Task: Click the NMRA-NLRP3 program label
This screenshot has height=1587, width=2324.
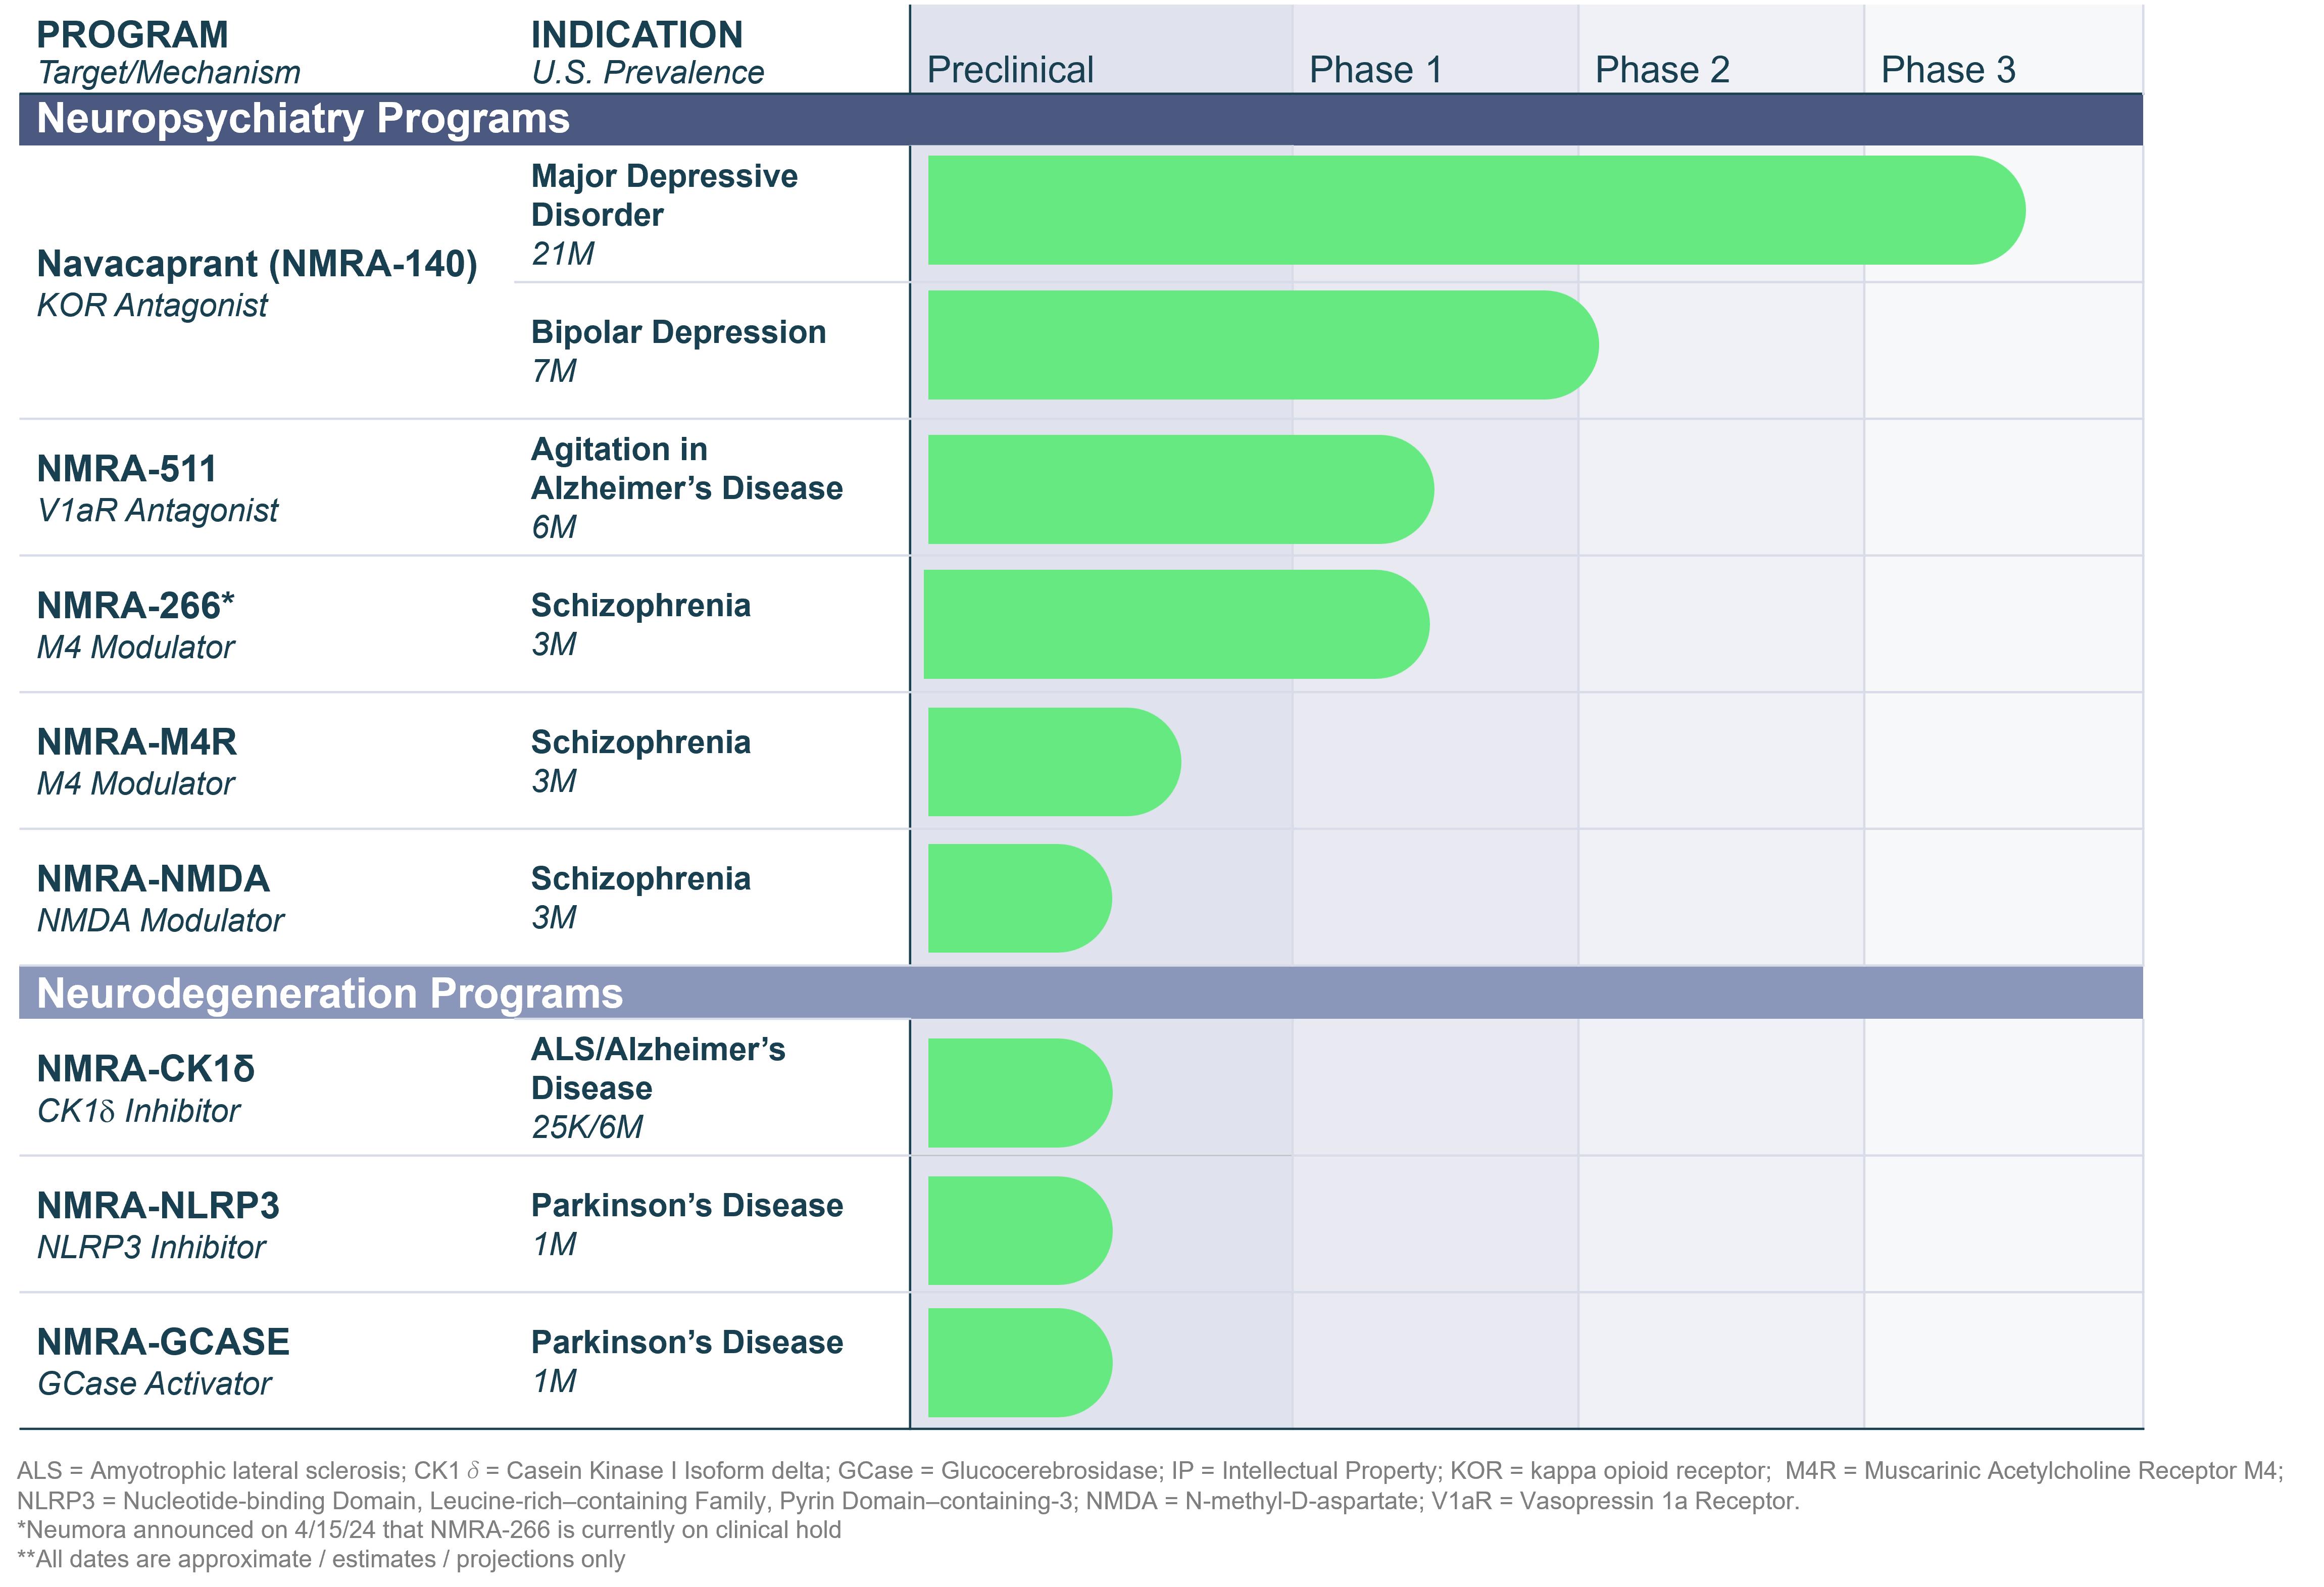Action: [x=158, y=1206]
